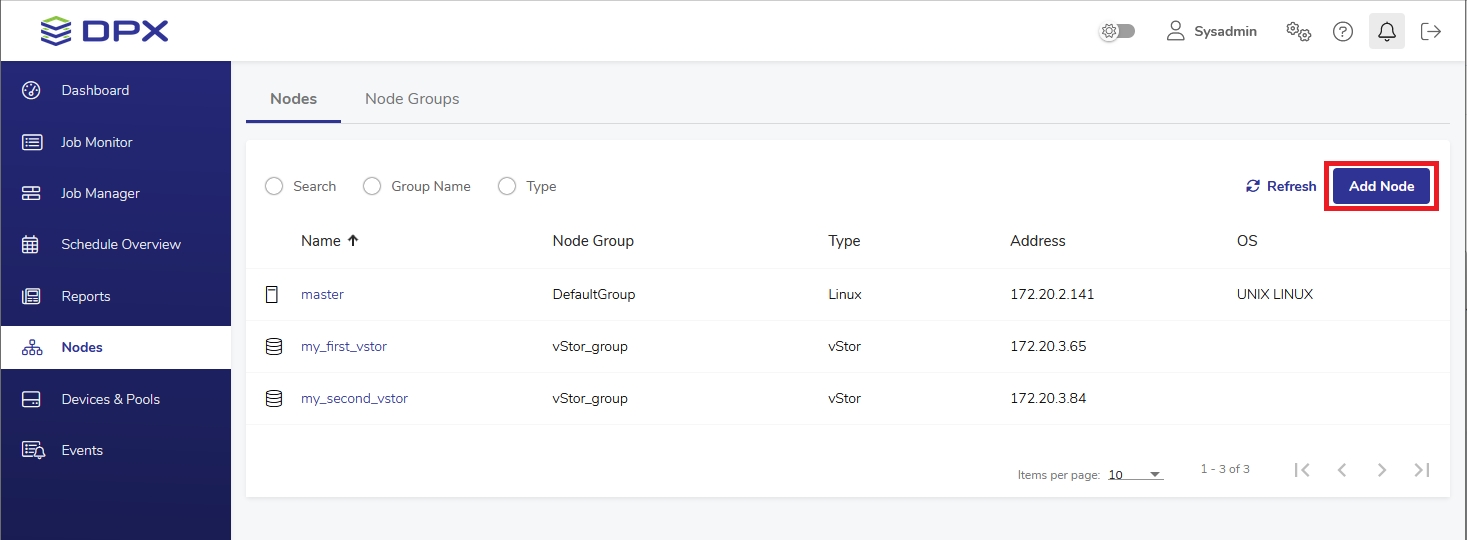The width and height of the screenshot is (1467, 540).
Task: Open the Items per page dropdown
Action: click(1135, 475)
